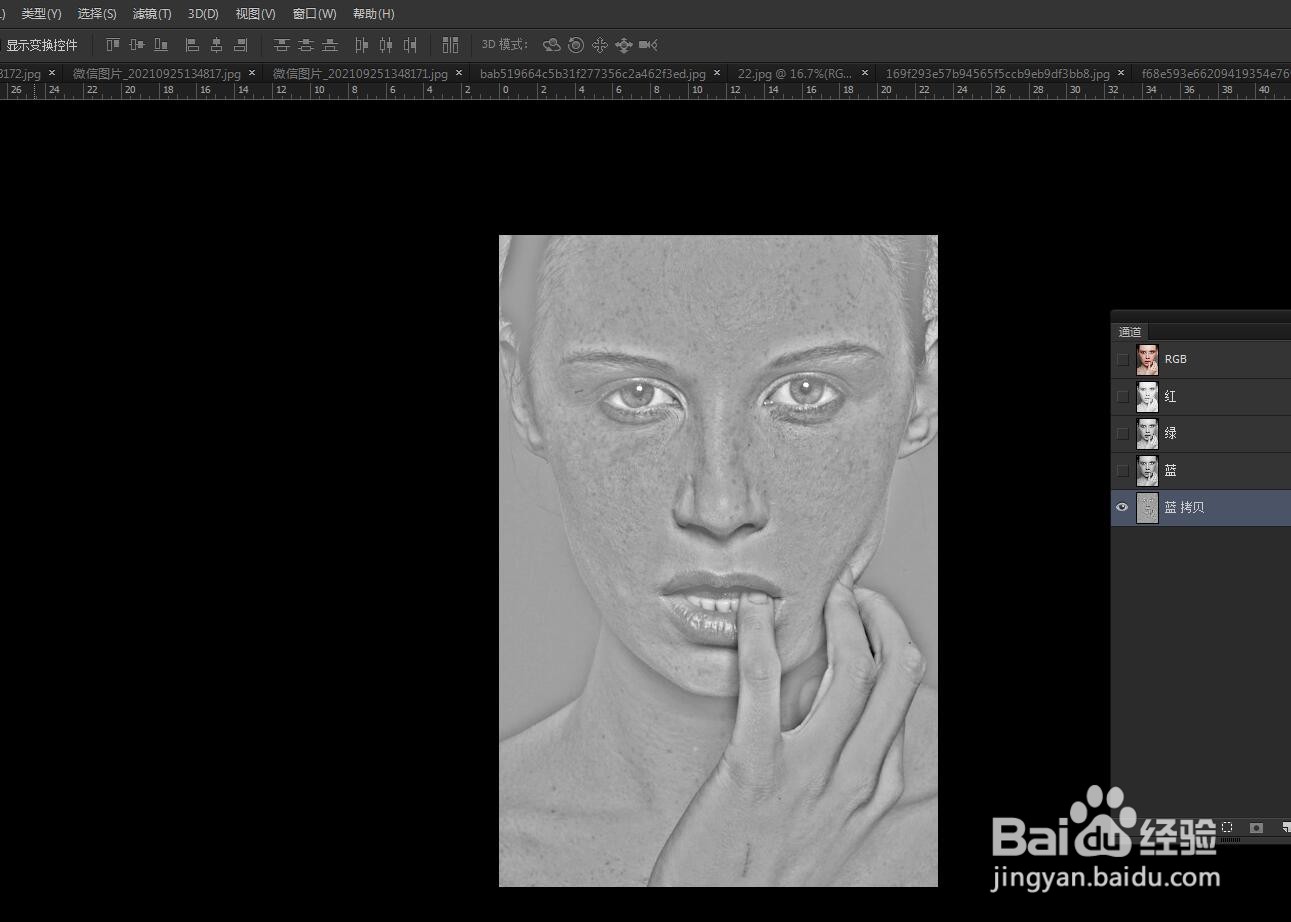Open the 视图(V) menu

point(255,14)
